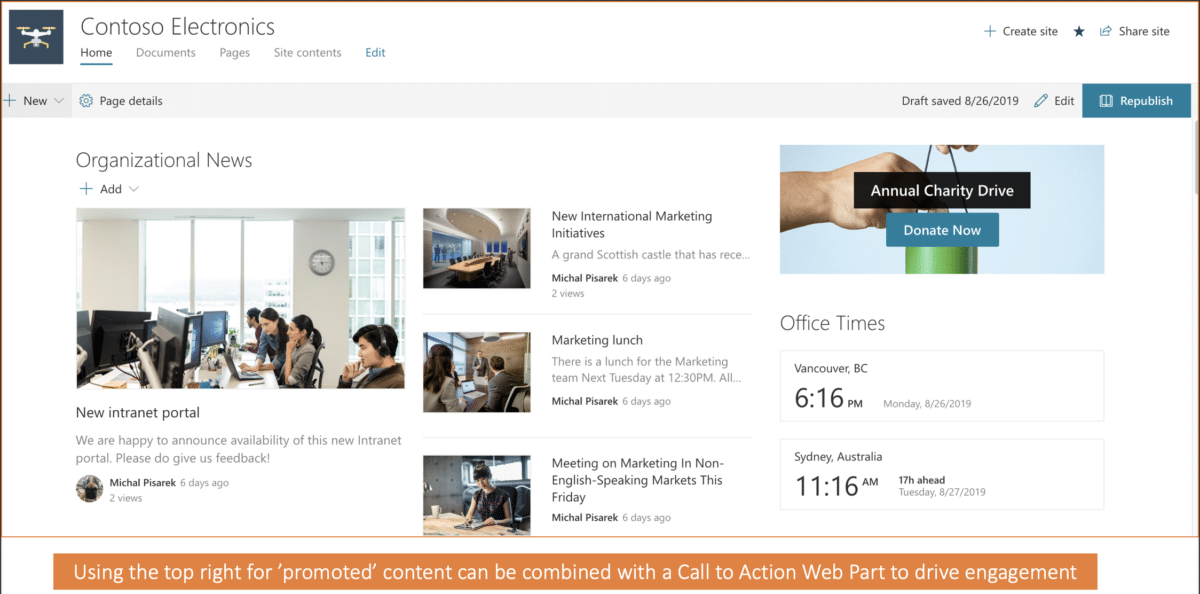Open Michal Pisarek's profile avatar
1200x594 pixels.
(89, 487)
